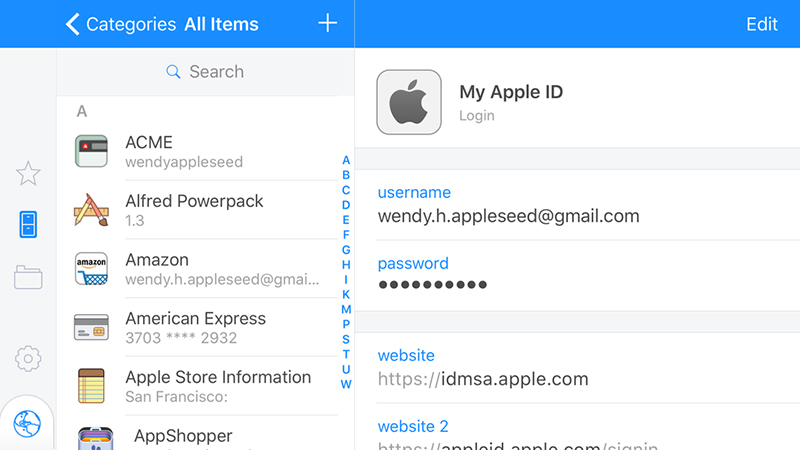
Task: Open the idmsa.apple.com website link
Action: [x=483, y=379]
